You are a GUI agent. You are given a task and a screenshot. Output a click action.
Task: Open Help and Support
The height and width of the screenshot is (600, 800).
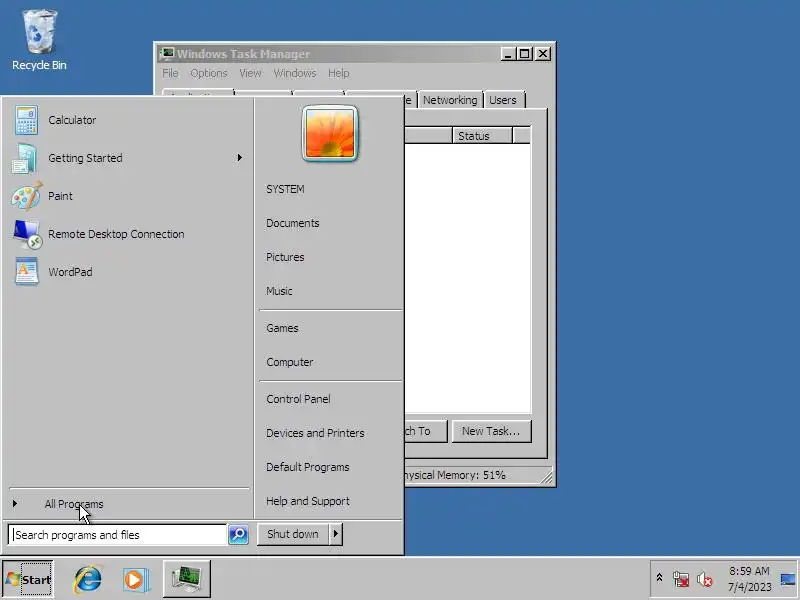(x=308, y=501)
